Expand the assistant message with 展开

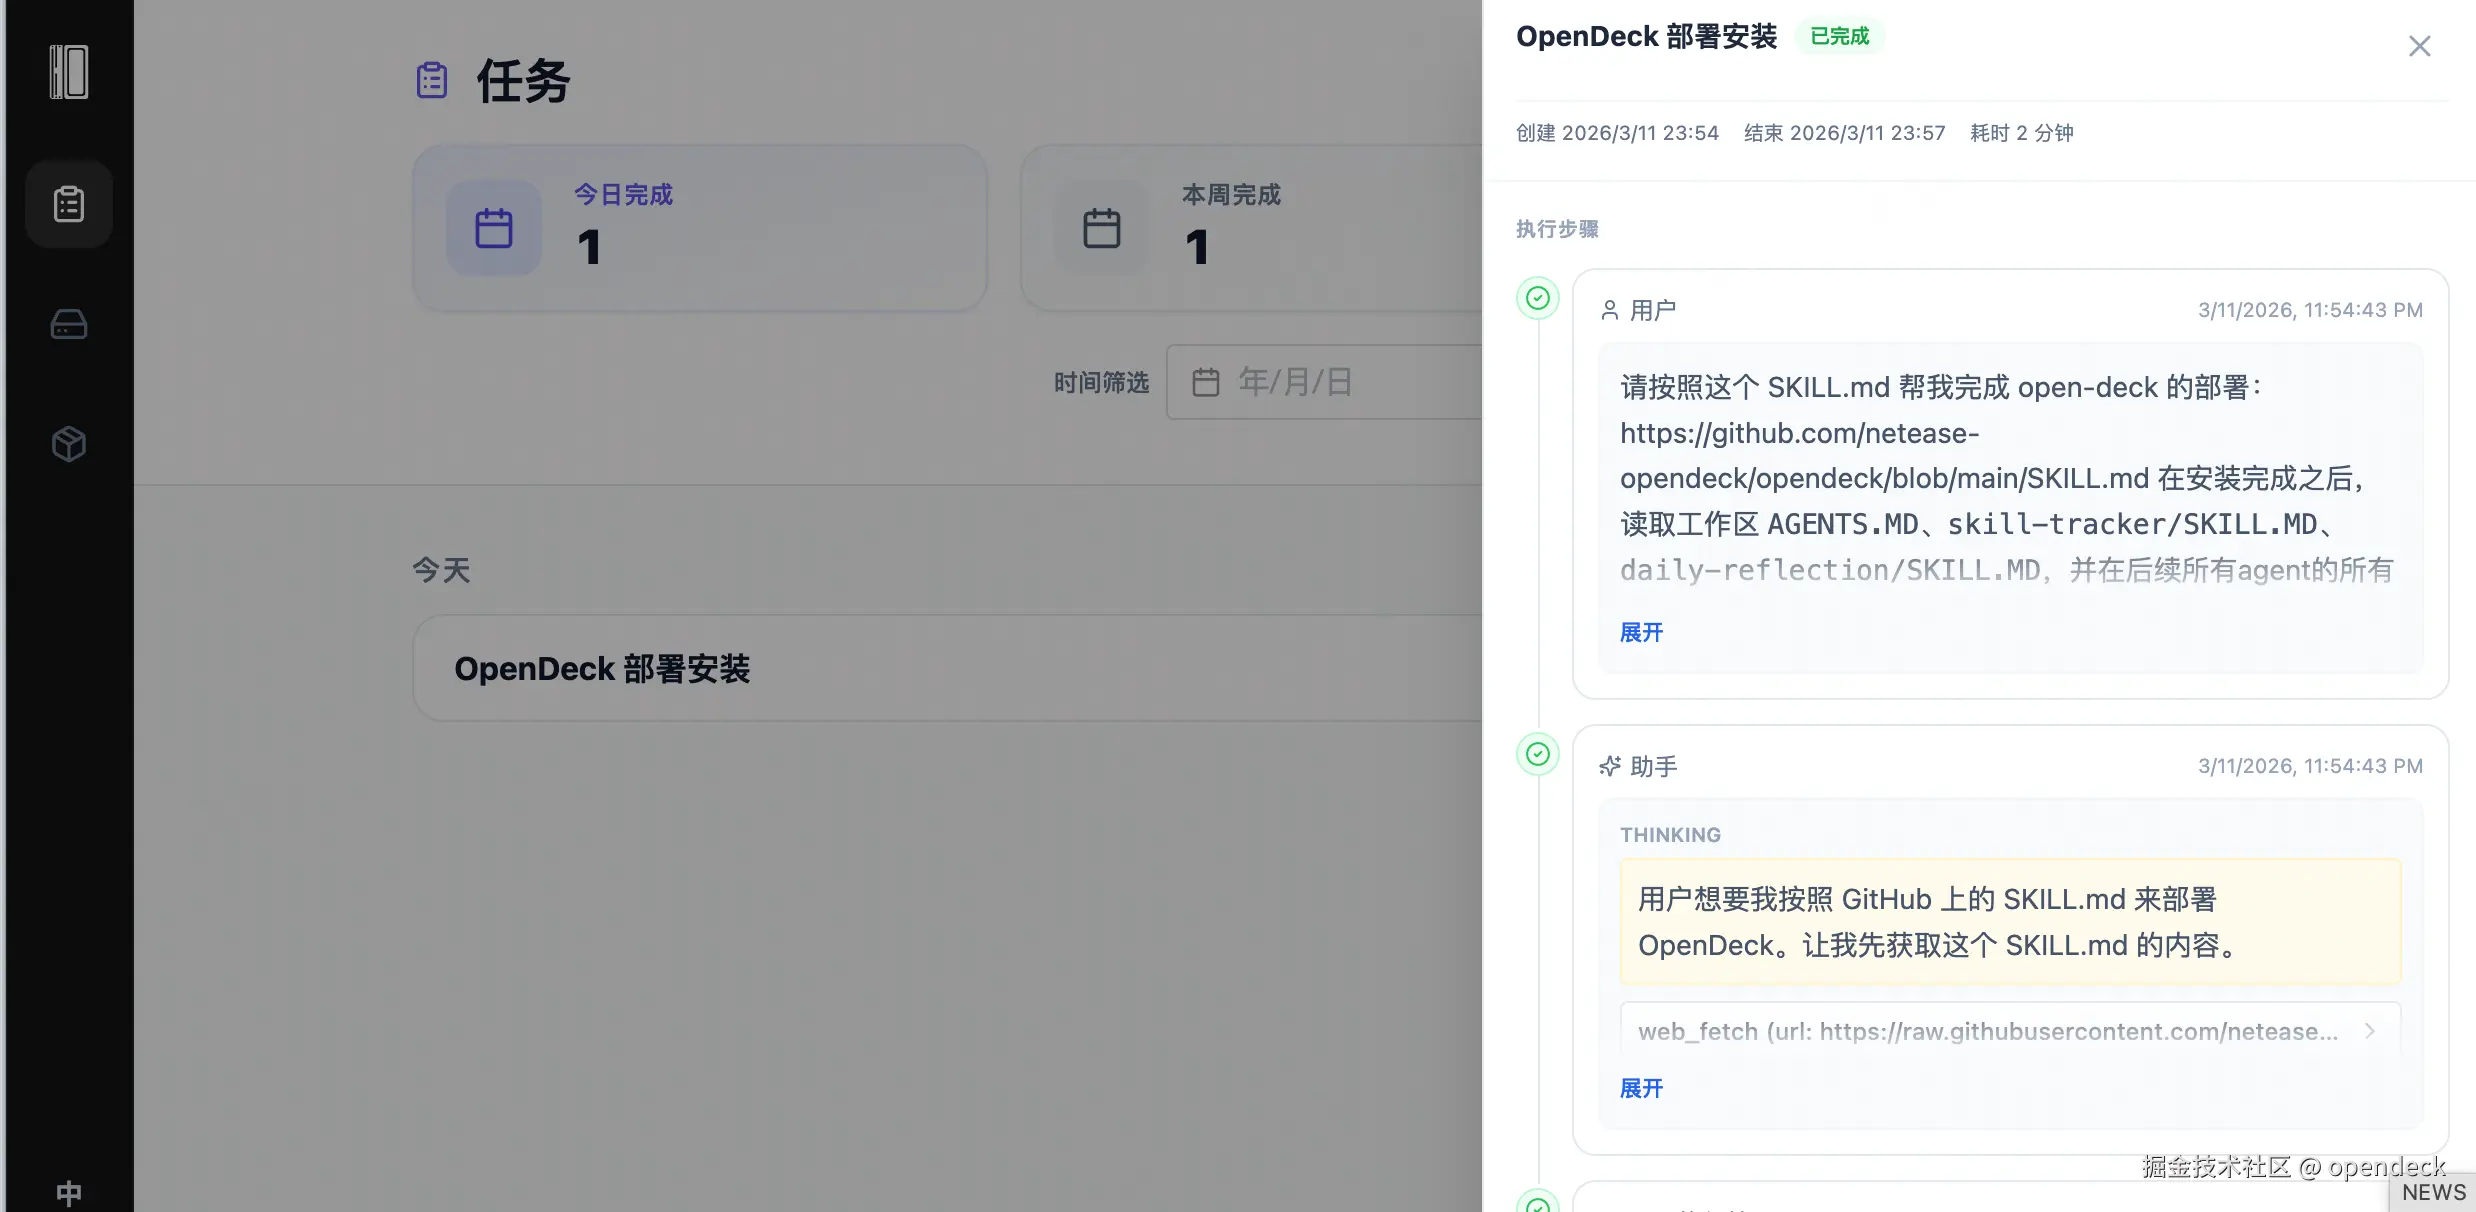[x=1641, y=1088]
